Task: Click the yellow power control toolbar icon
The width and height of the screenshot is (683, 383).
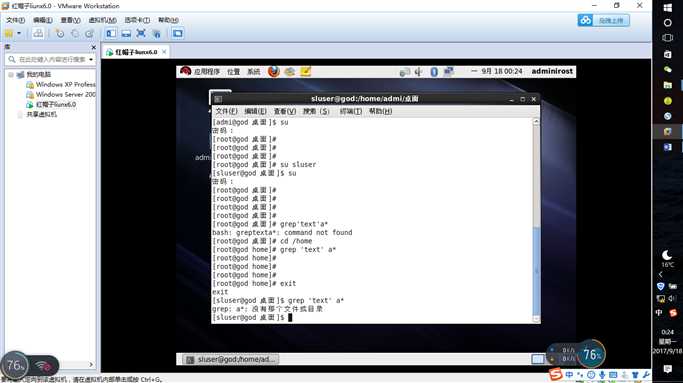Action: 9,33
